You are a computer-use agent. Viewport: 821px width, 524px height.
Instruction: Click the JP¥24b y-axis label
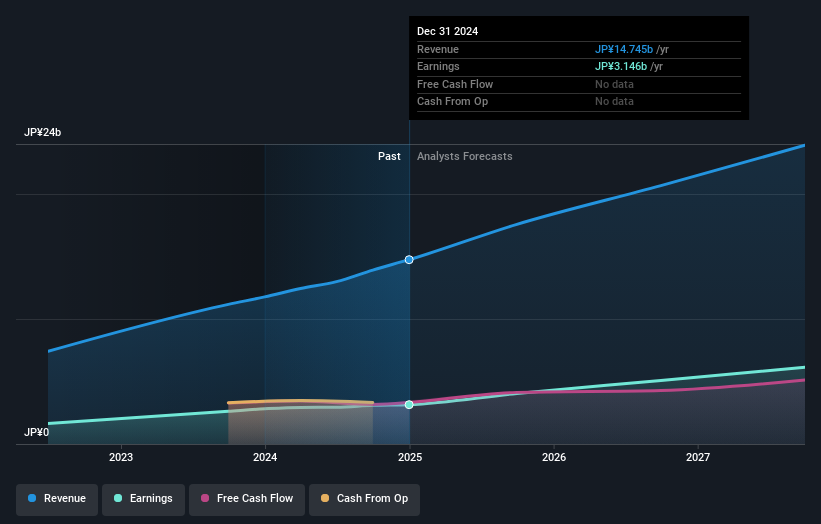pos(42,132)
